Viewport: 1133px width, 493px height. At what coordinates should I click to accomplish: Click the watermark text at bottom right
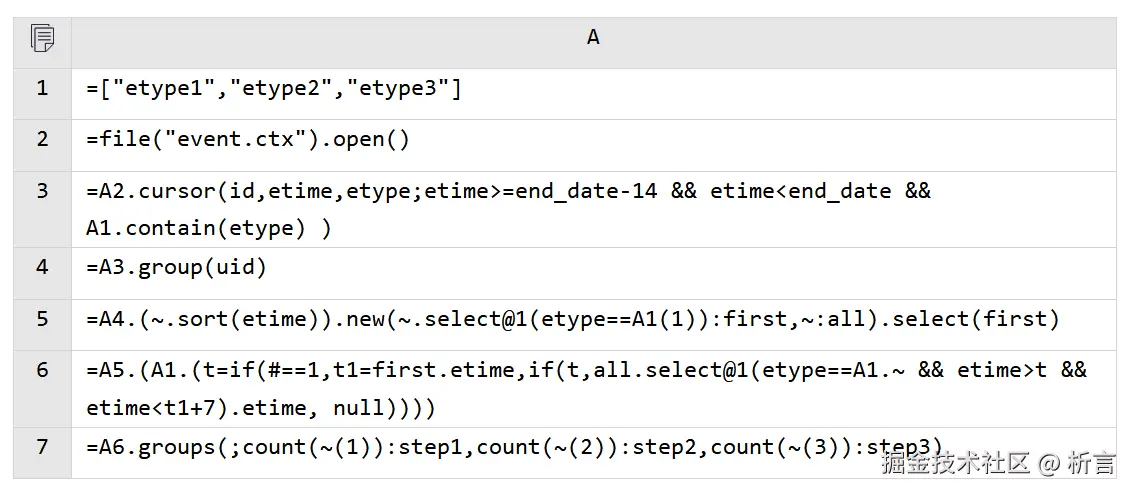[x=998, y=463]
